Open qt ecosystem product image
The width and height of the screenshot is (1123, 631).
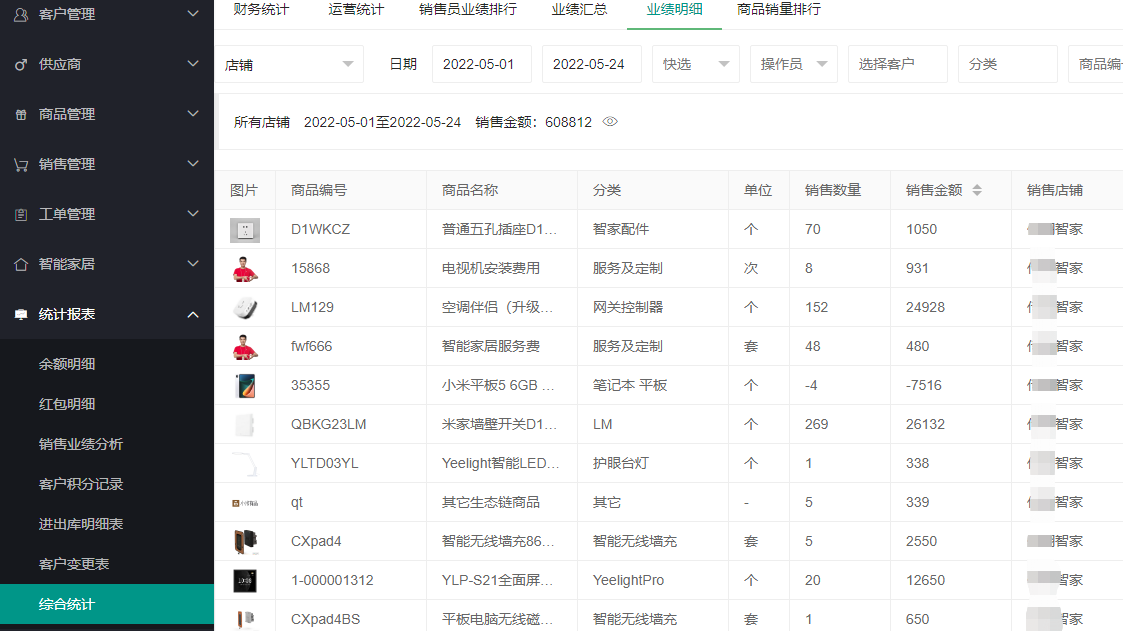245,503
